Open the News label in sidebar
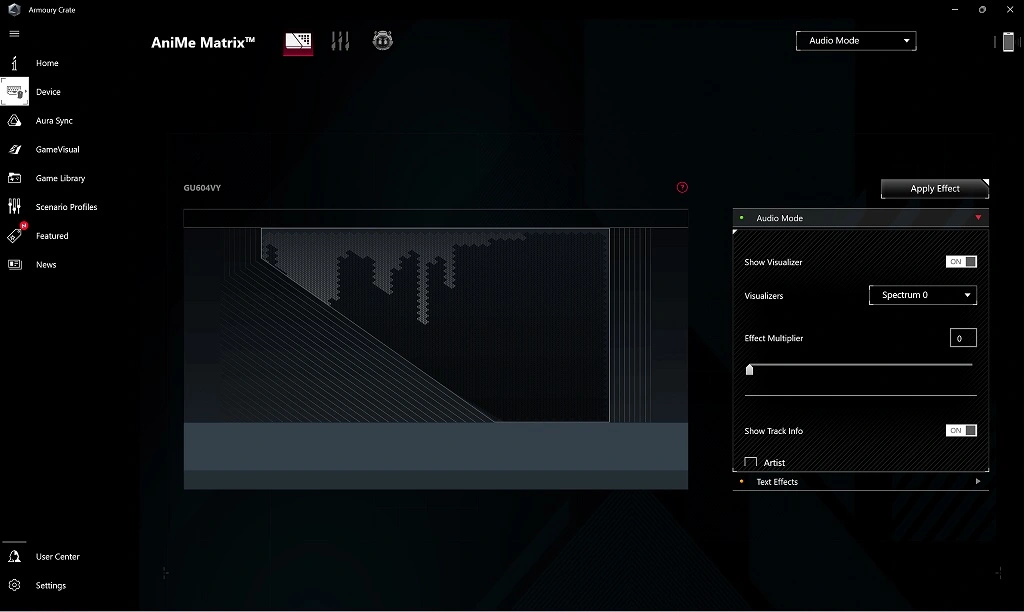1024x612 pixels. [x=46, y=265]
